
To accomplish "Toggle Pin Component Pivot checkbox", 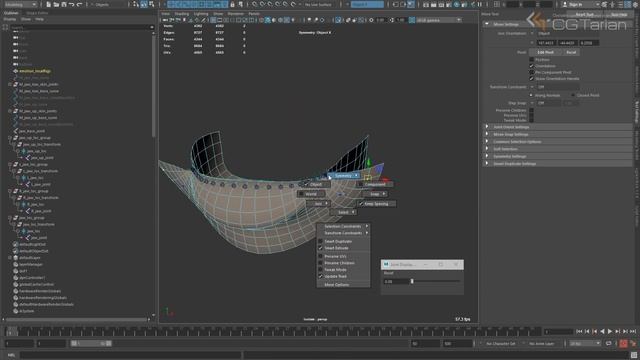I will [531, 72].
